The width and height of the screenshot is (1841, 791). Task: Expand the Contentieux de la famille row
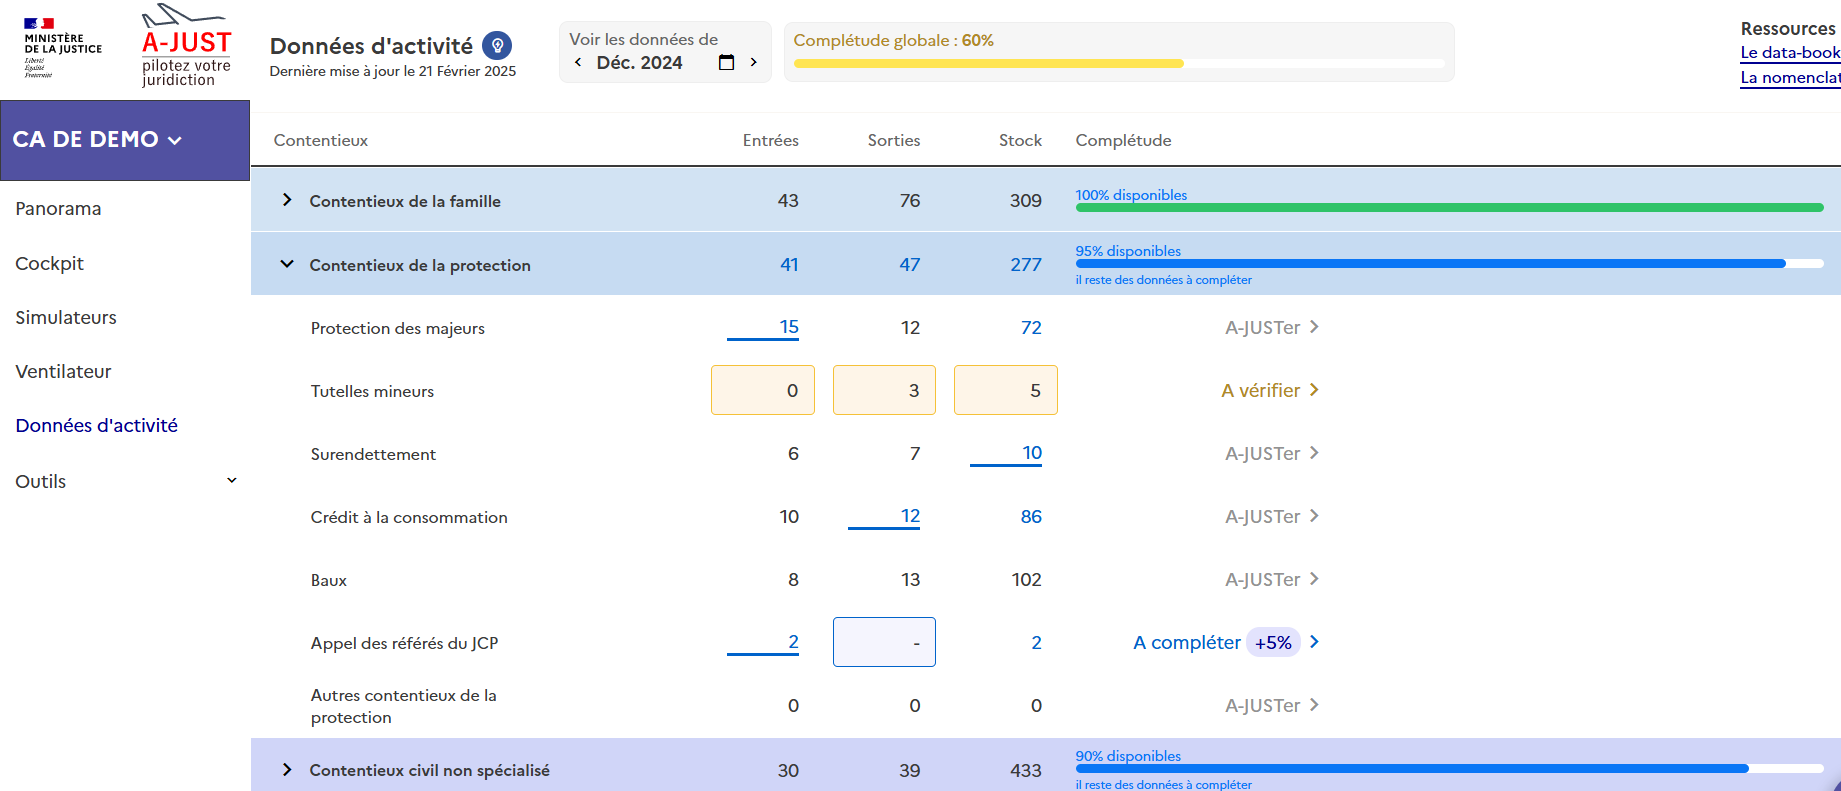[x=287, y=200]
